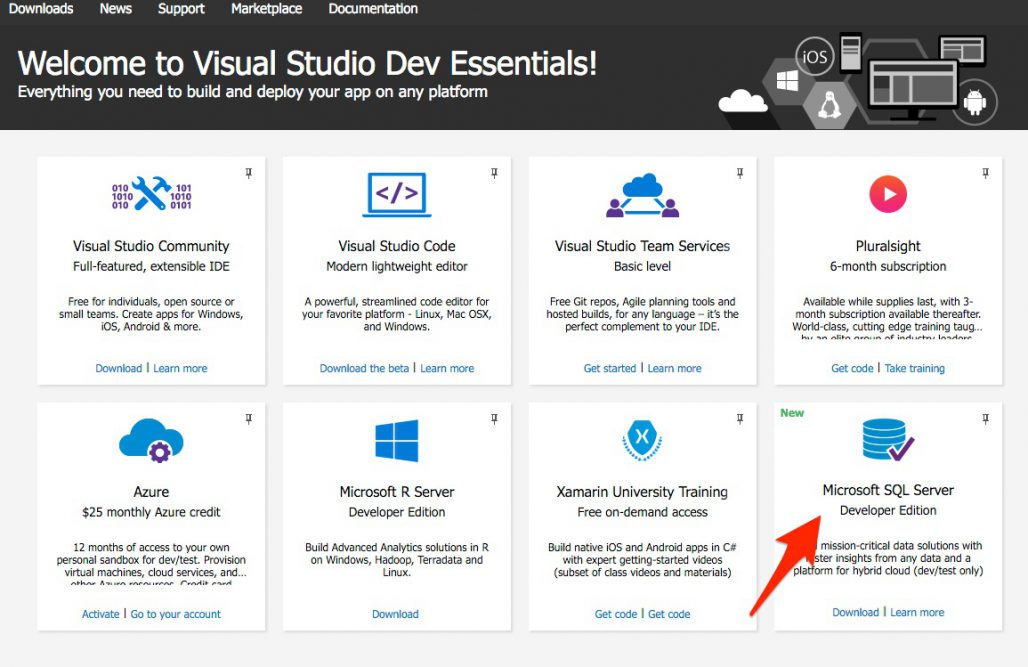The width and height of the screenshot is (1028, 667).
Task: Click Download link under Visual Studio Community
Action: (x=119, y=368)
